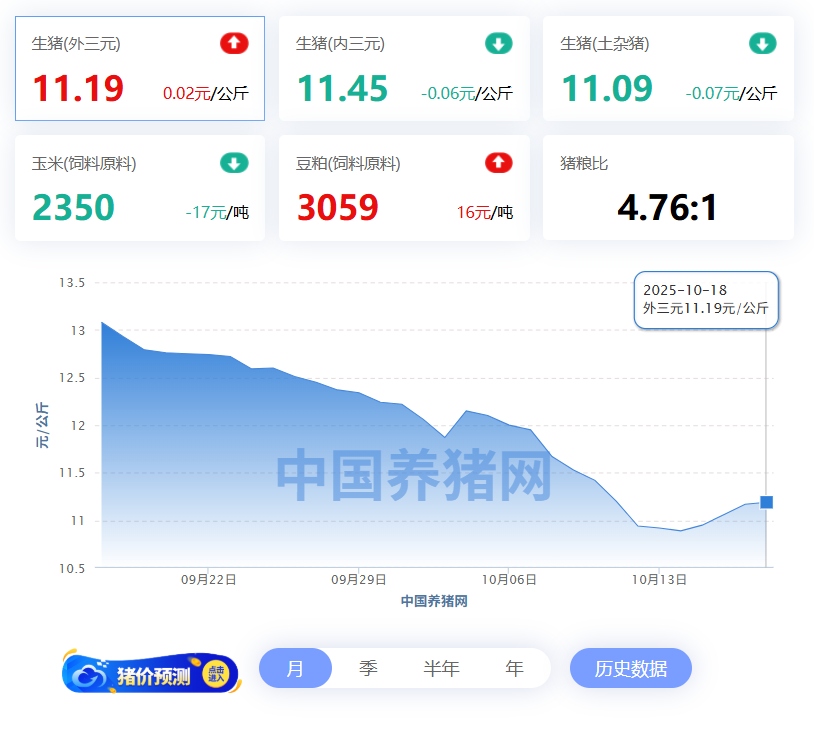Screen dimensions: 814x731
Task: Click the yellow 点击进入 badge
Action: pos(215,674)
